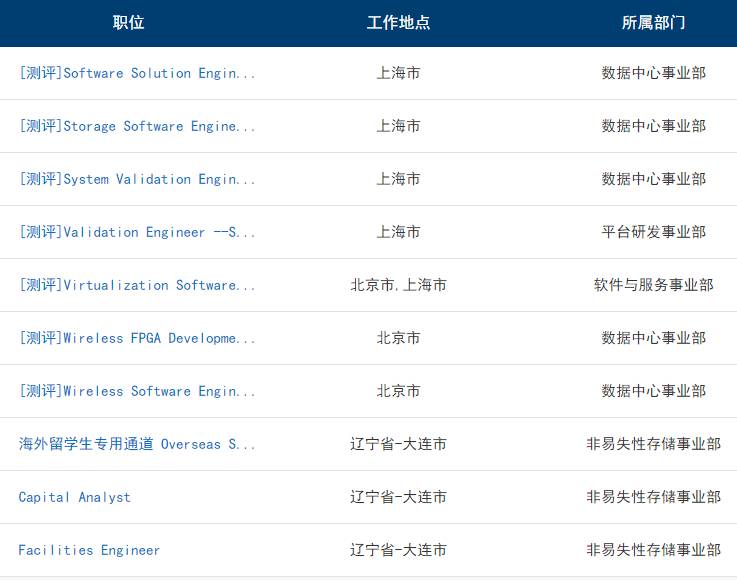Select 辽宁省-大连市 in Overseas row
737x580 pixels.
click(x=398, y=444)
